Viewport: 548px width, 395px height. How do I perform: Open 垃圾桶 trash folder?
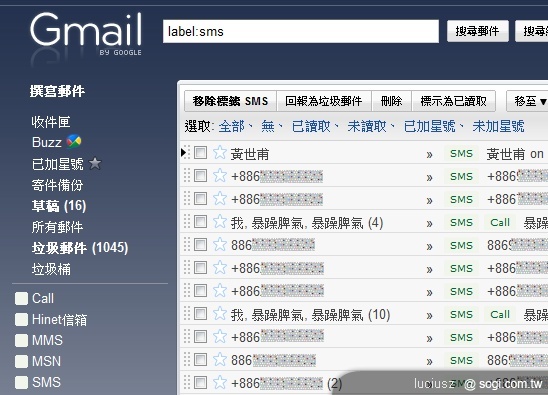(x=51, y=269)
